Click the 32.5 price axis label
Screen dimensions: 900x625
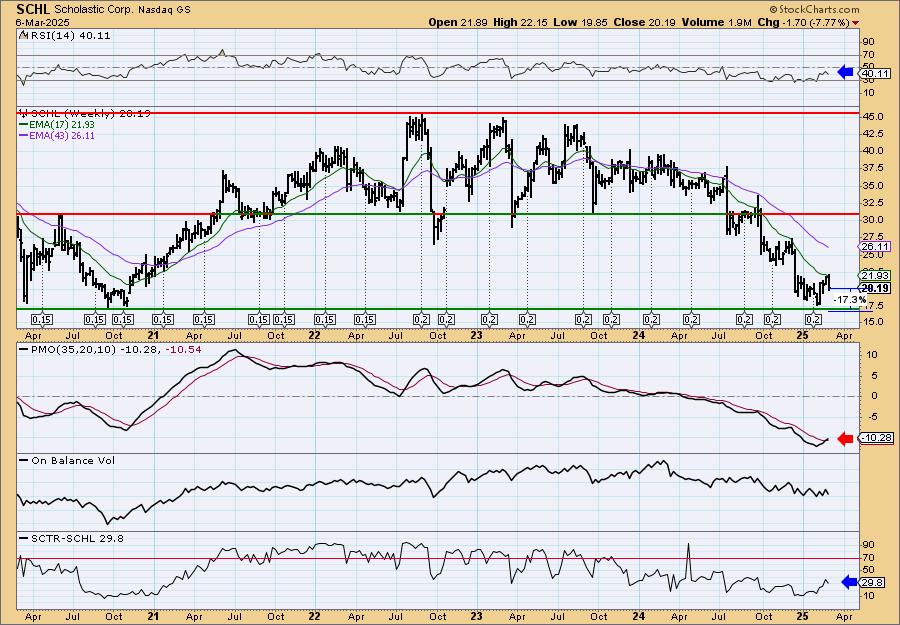click(873, 203)
